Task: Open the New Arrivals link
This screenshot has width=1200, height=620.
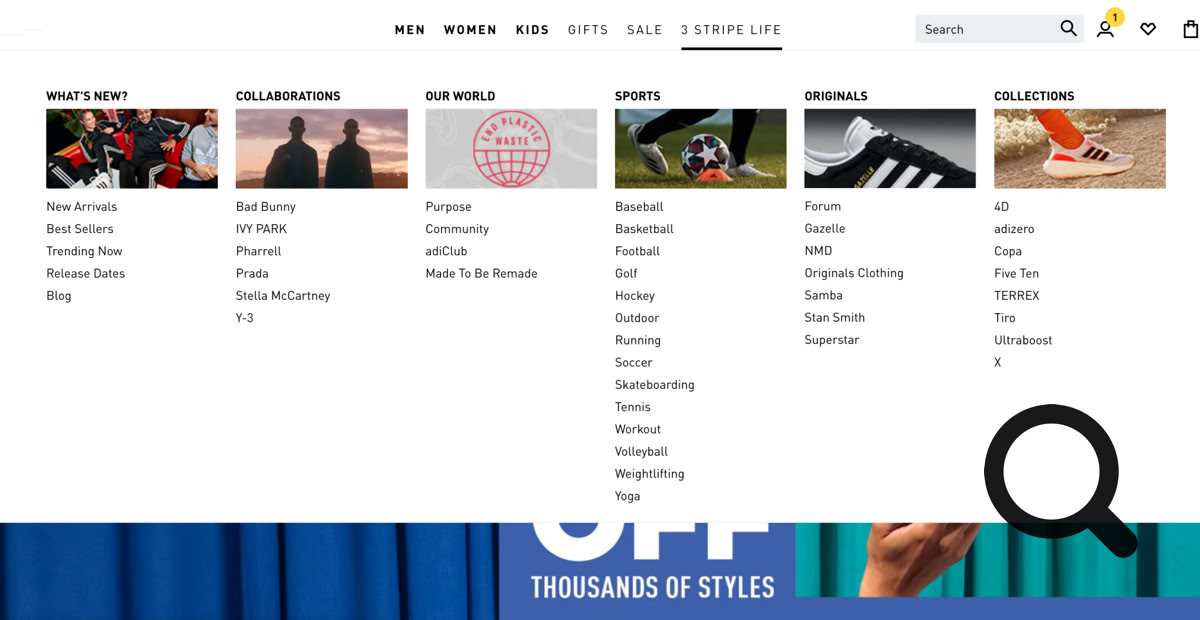Action: click(81, 206)
